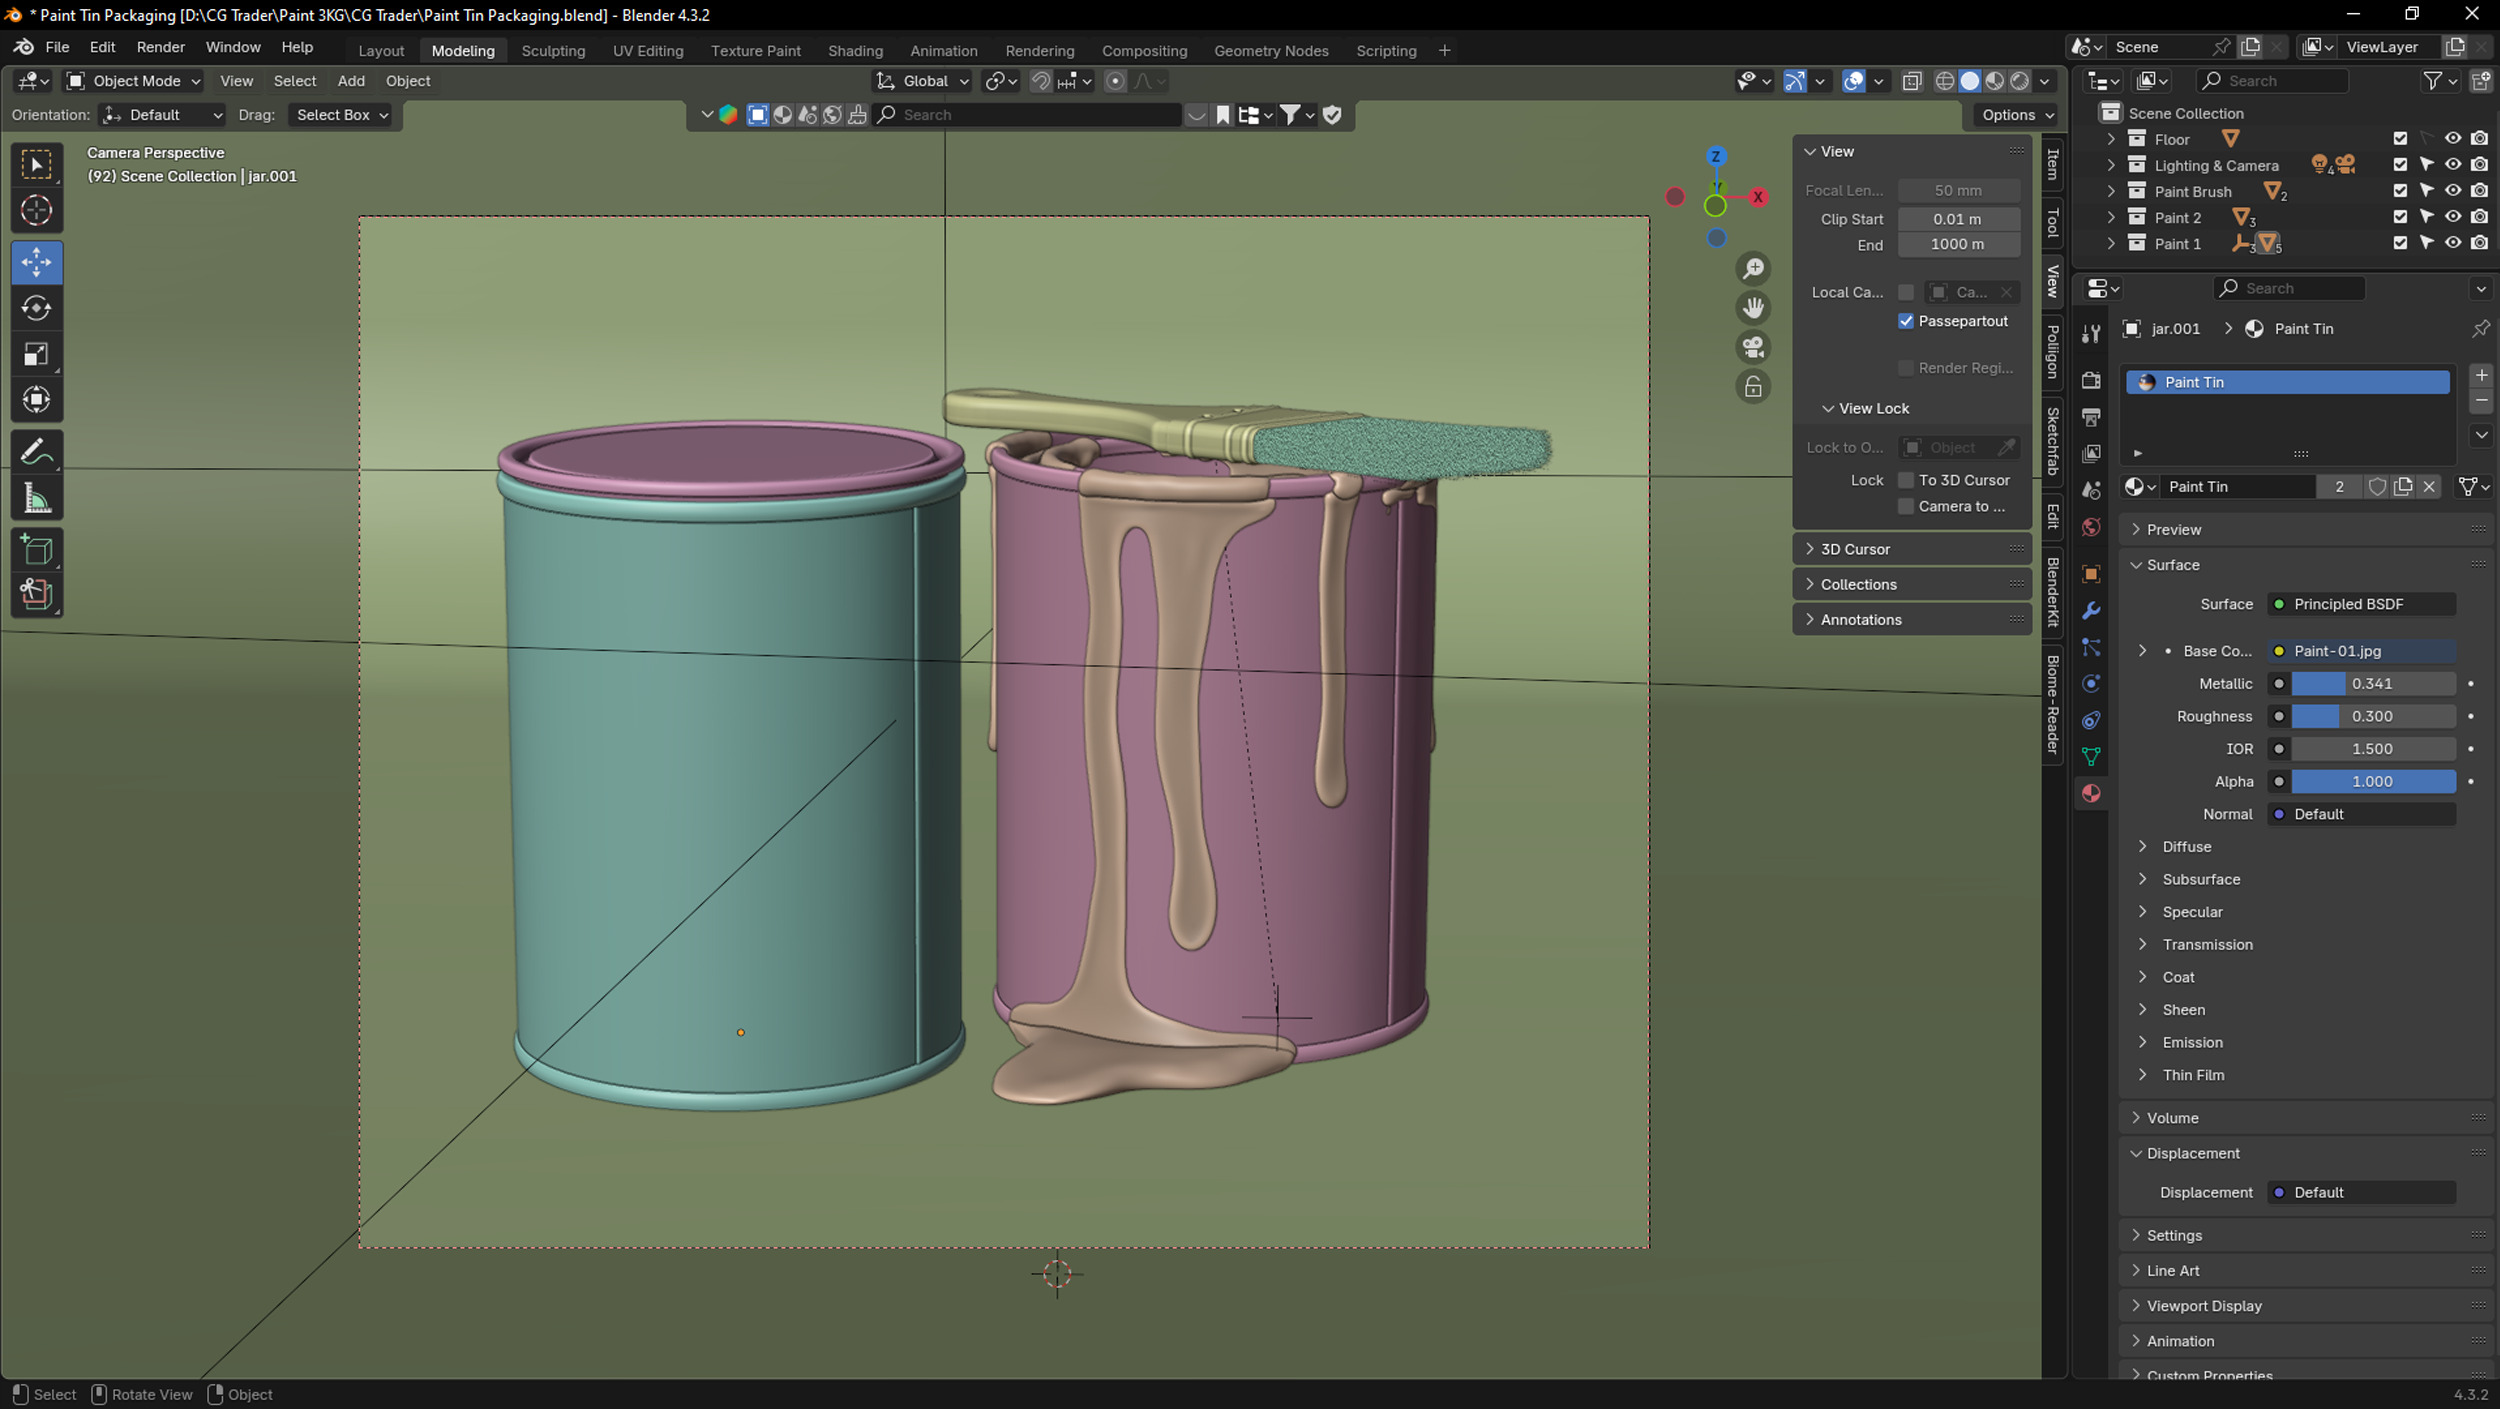Toggle the Local Camera checkbox

[x=1906, y=292]
